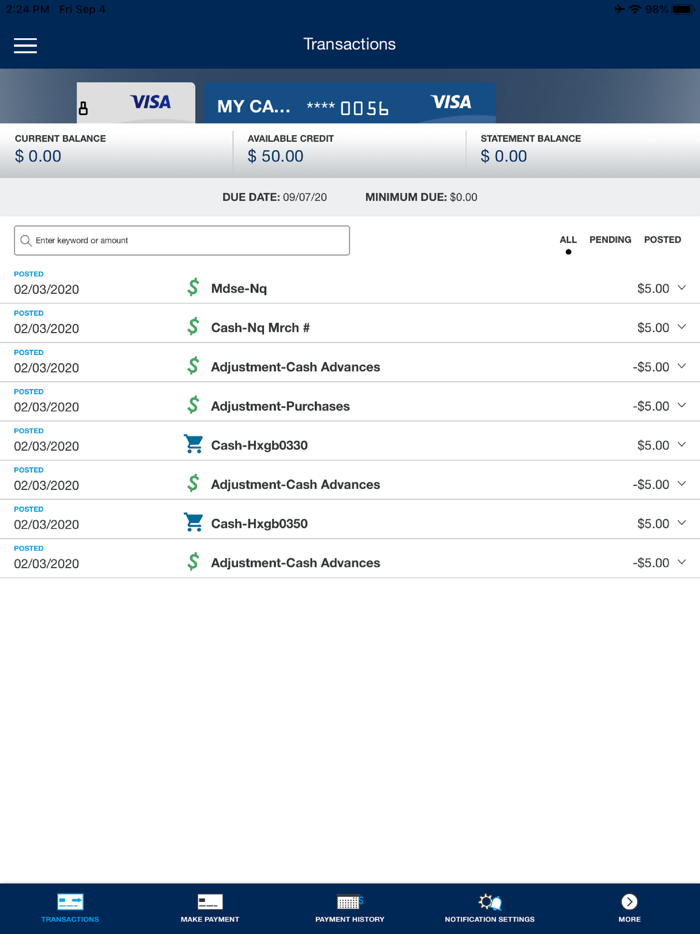Open the Transactions tab icon
Screen dimensions: 700x934
click(x=70, y=902)
